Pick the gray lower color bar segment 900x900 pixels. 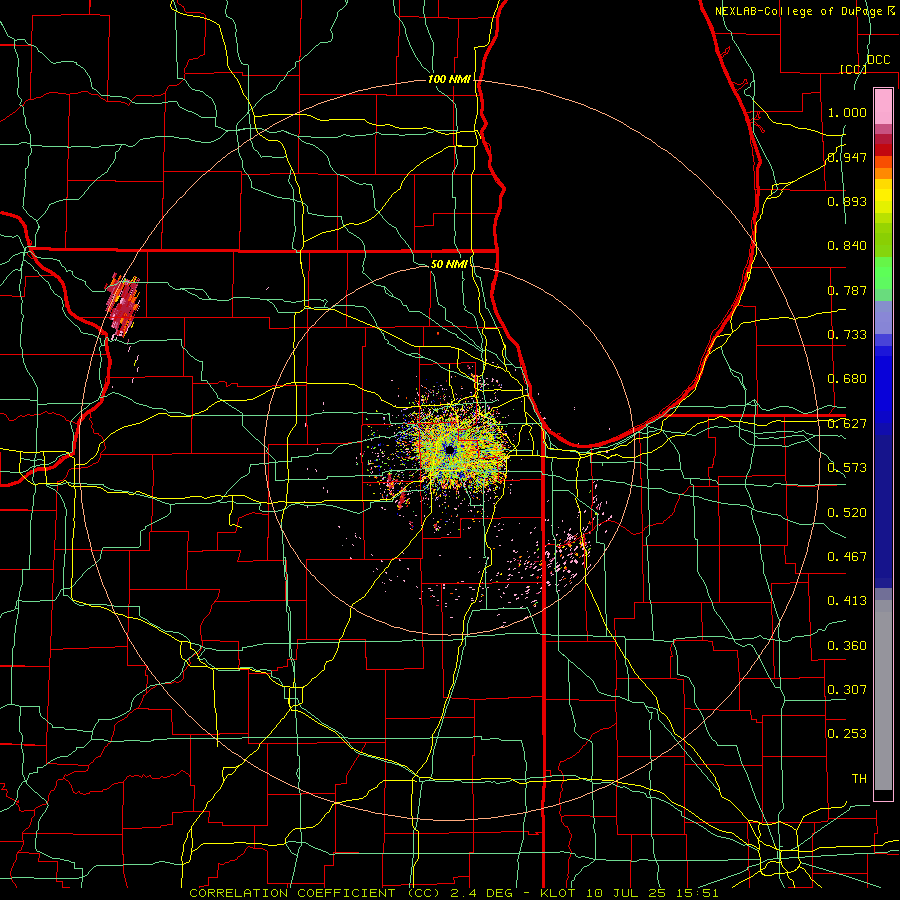tap(883, 700)
